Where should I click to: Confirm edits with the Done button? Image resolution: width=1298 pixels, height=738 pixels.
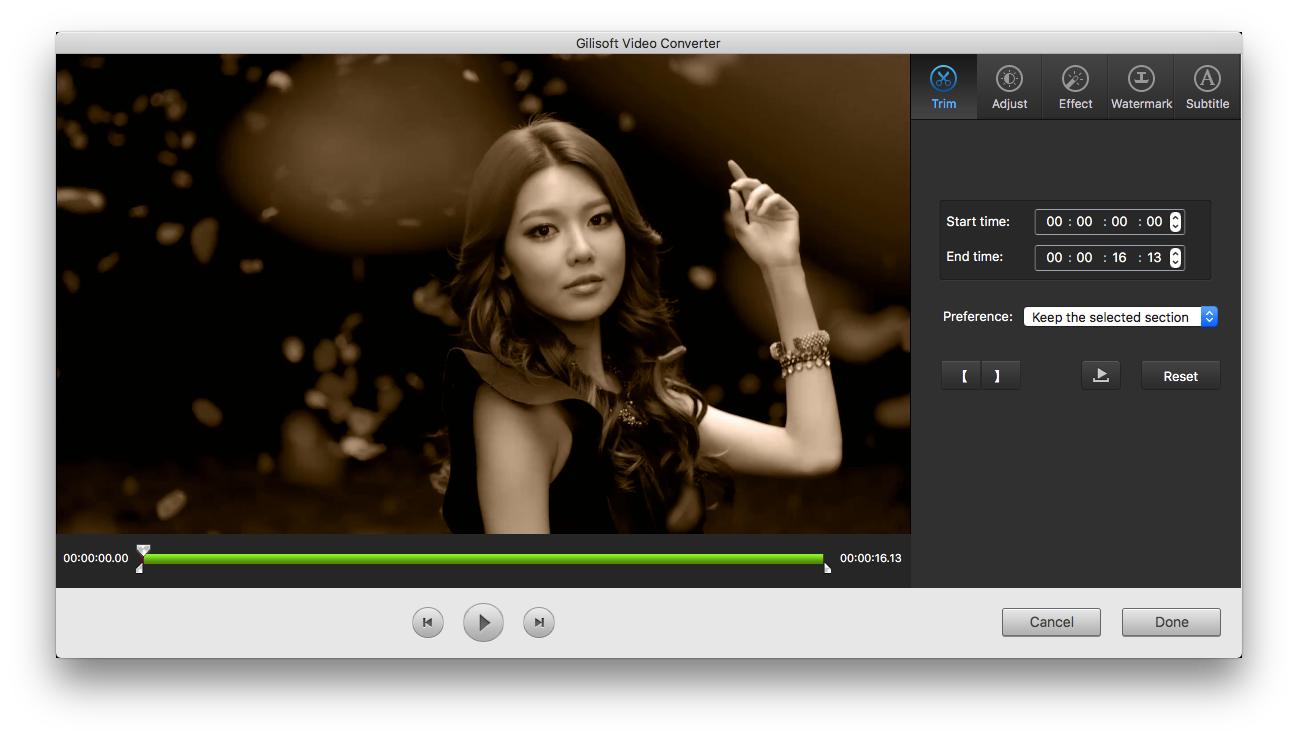1171,622
